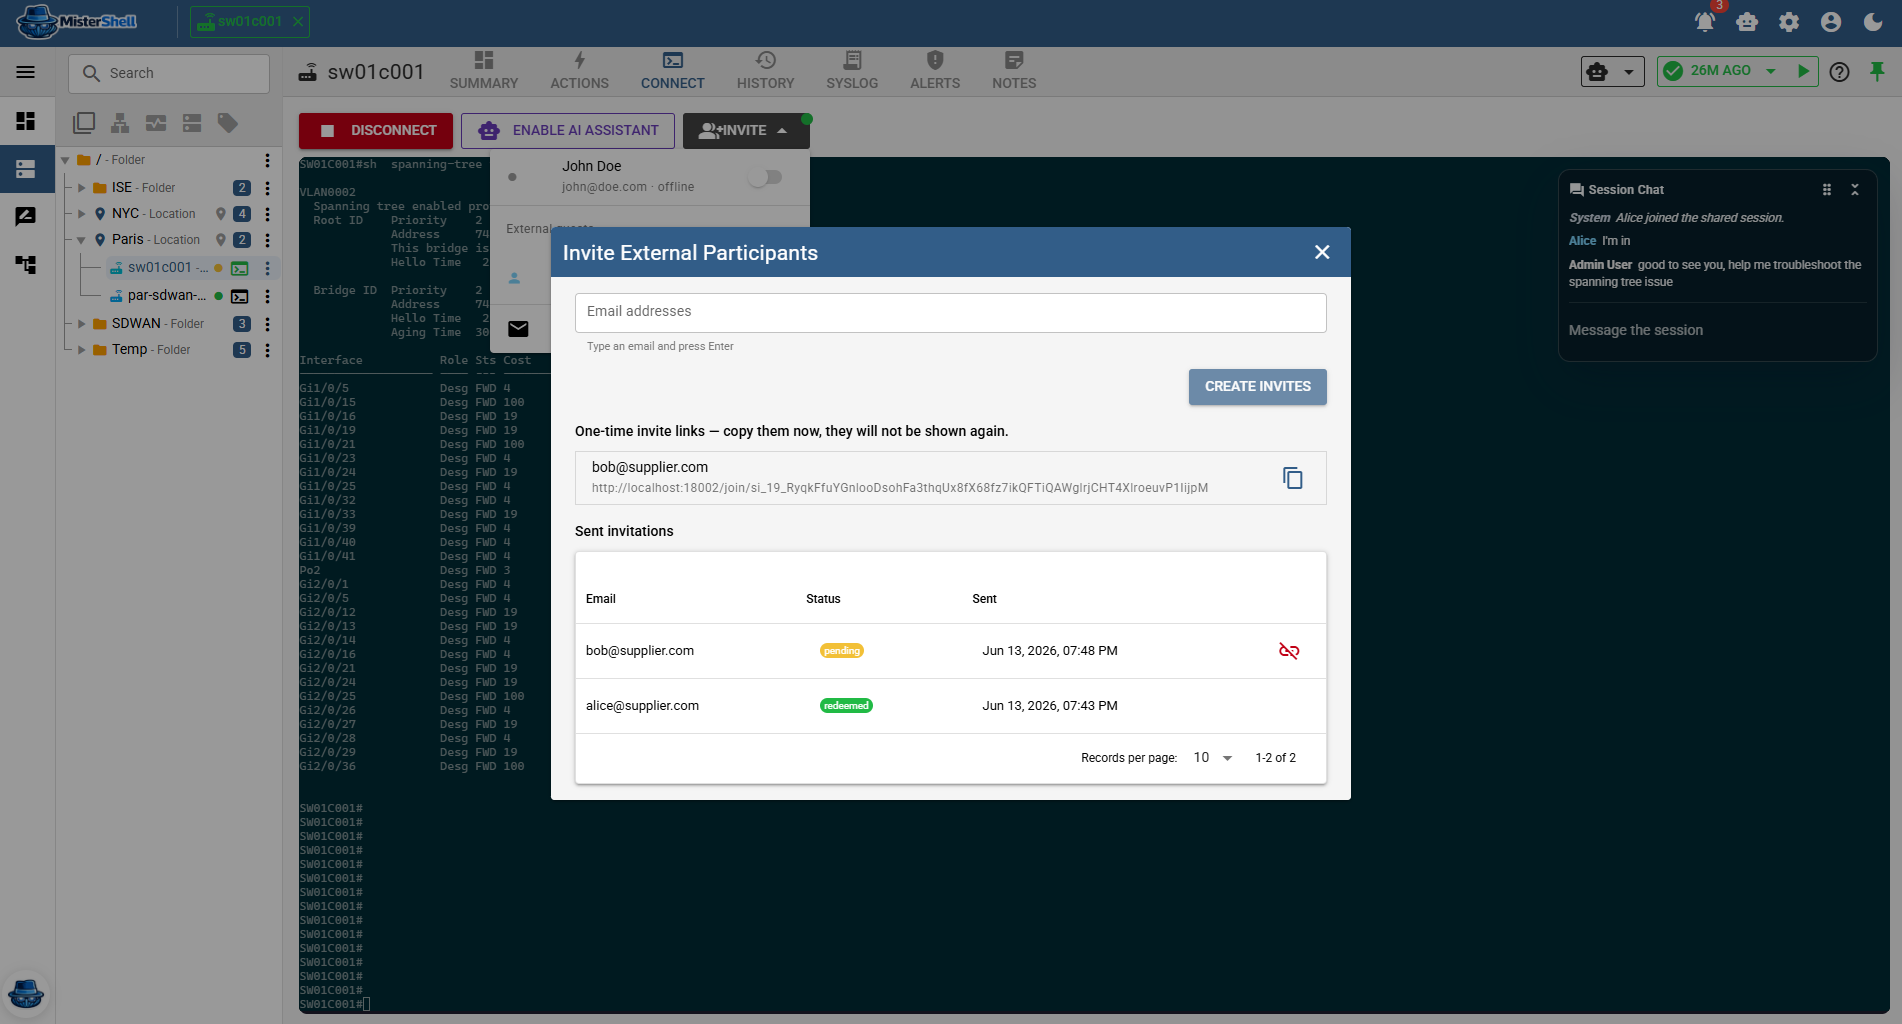Open AI robot dropdown in header
Image resolution: width=1902 pixels, height=1024 pixels.
click(x=1612, y=72)
